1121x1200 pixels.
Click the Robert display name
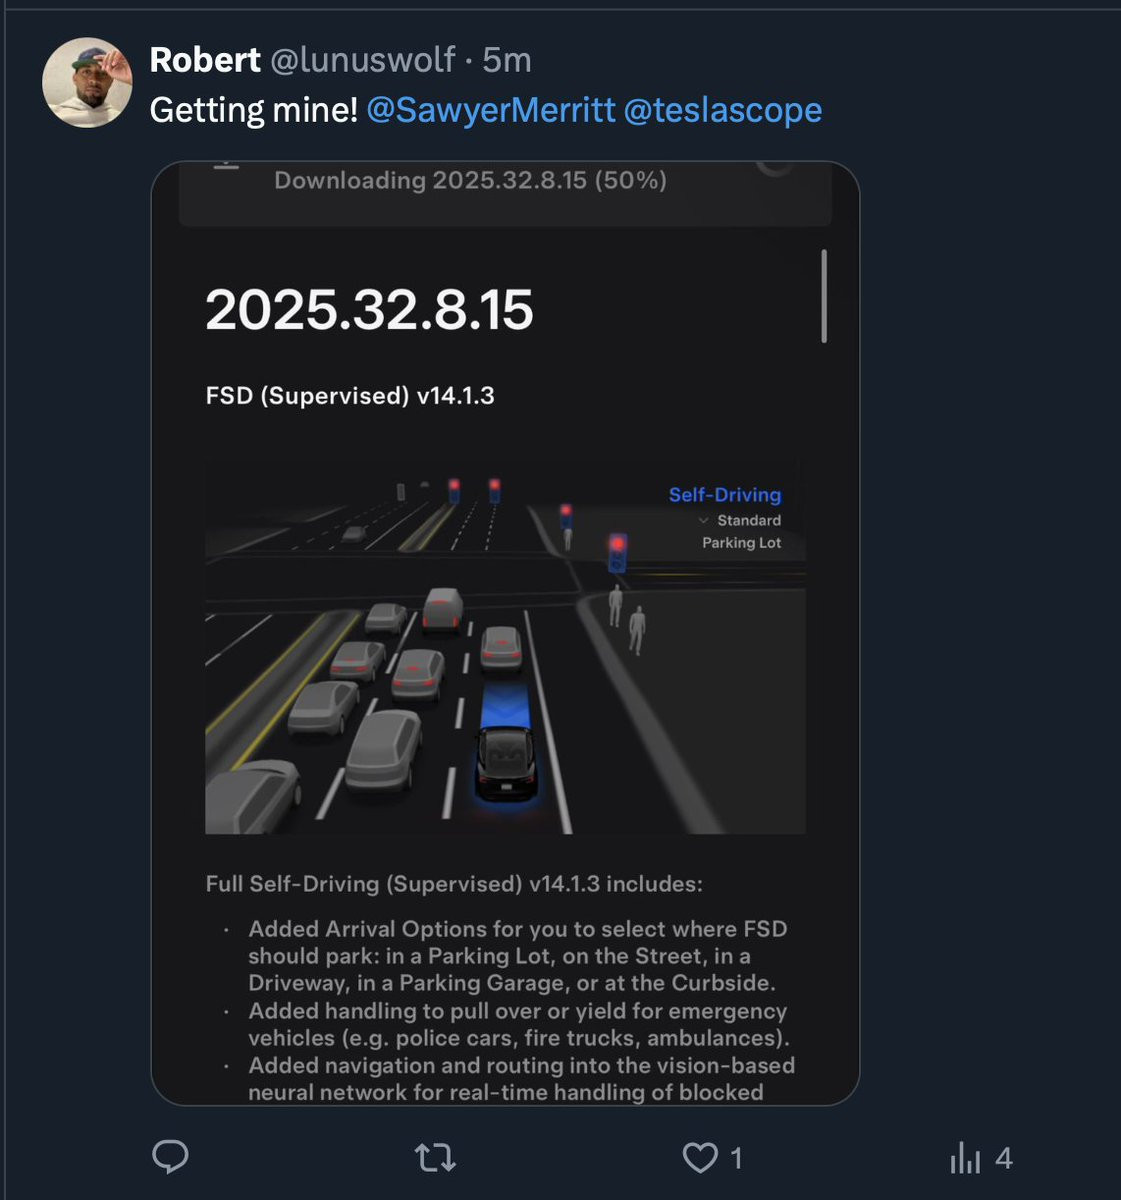click(x=205, y=59)
